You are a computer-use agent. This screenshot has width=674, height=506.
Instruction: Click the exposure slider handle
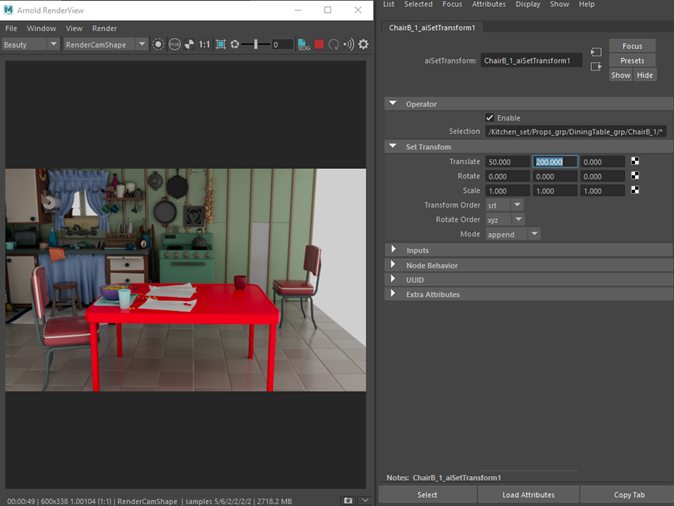(256, 44)
